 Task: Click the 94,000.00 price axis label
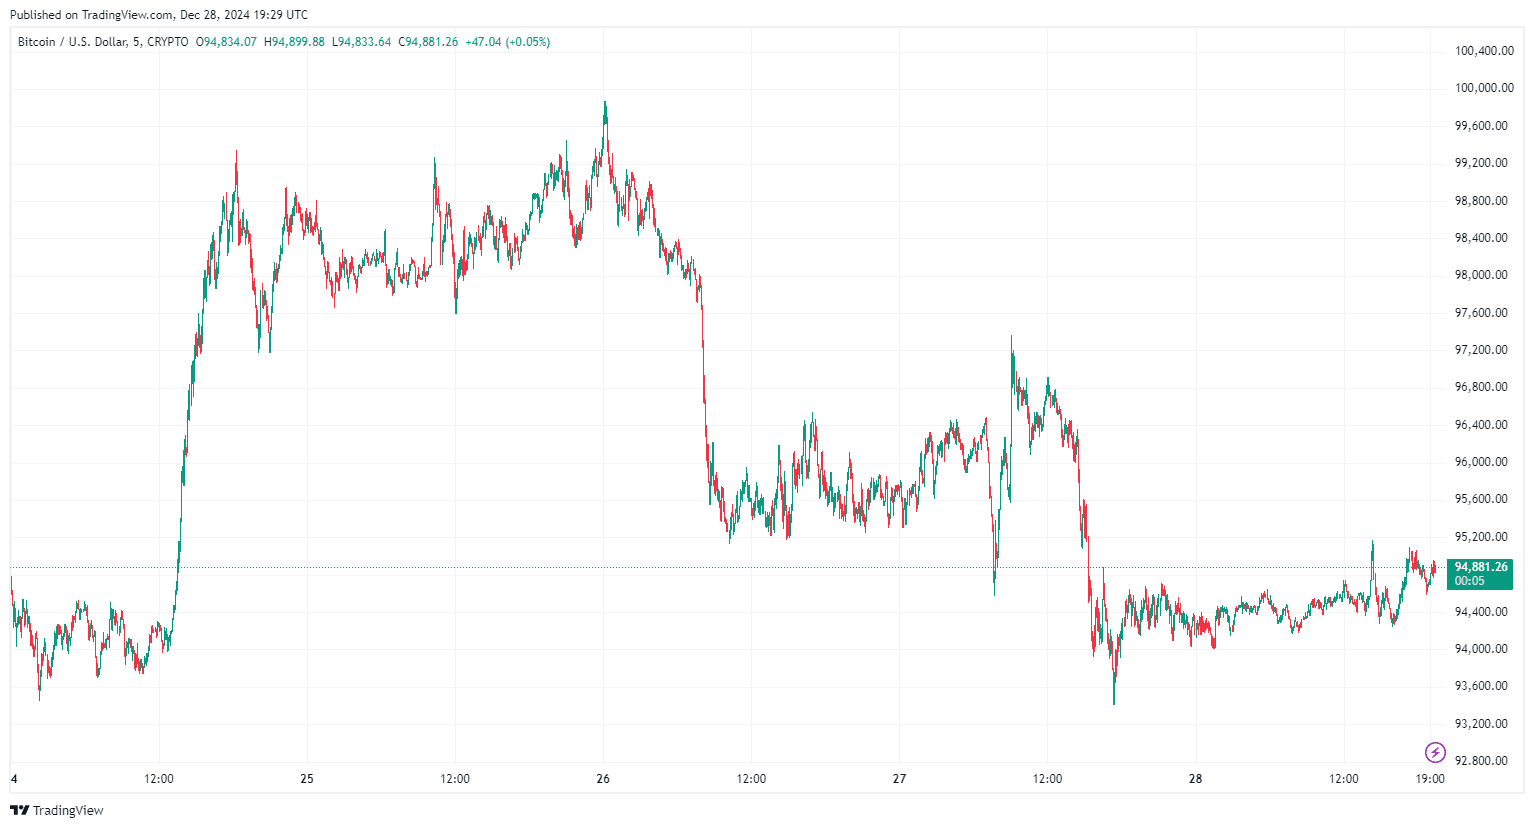(1481, 649)
